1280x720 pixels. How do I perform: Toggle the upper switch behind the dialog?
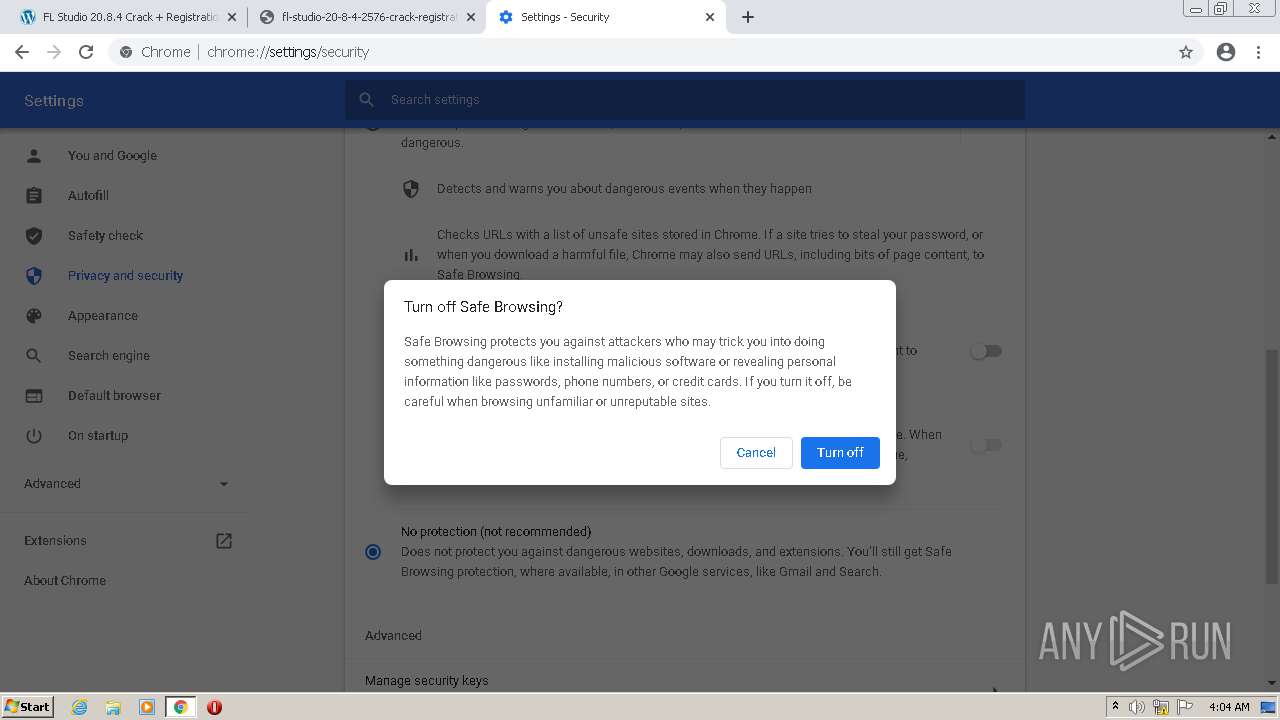pyautogui.click(x=986, y=351)
